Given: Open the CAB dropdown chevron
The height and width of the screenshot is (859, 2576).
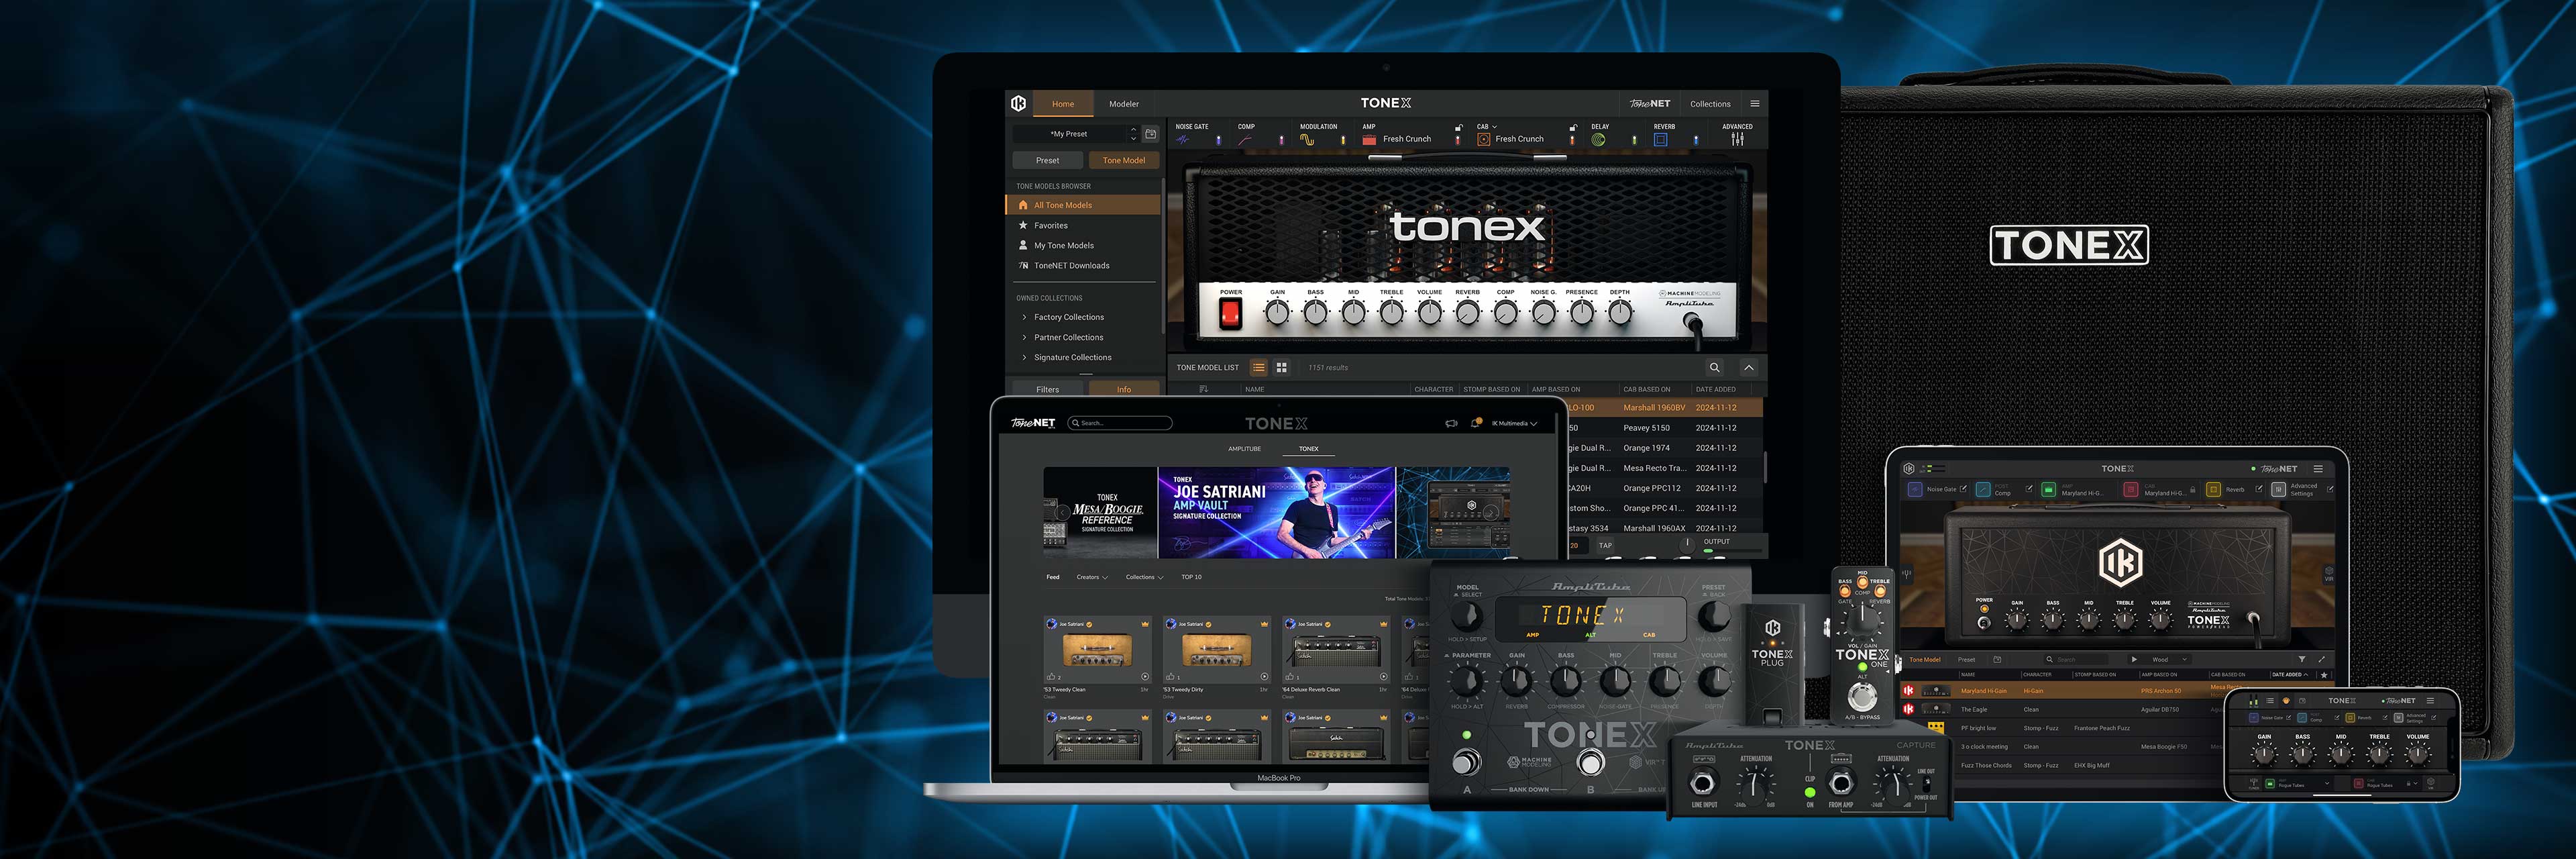Looking at the screenshot, I should (1494, 127).
